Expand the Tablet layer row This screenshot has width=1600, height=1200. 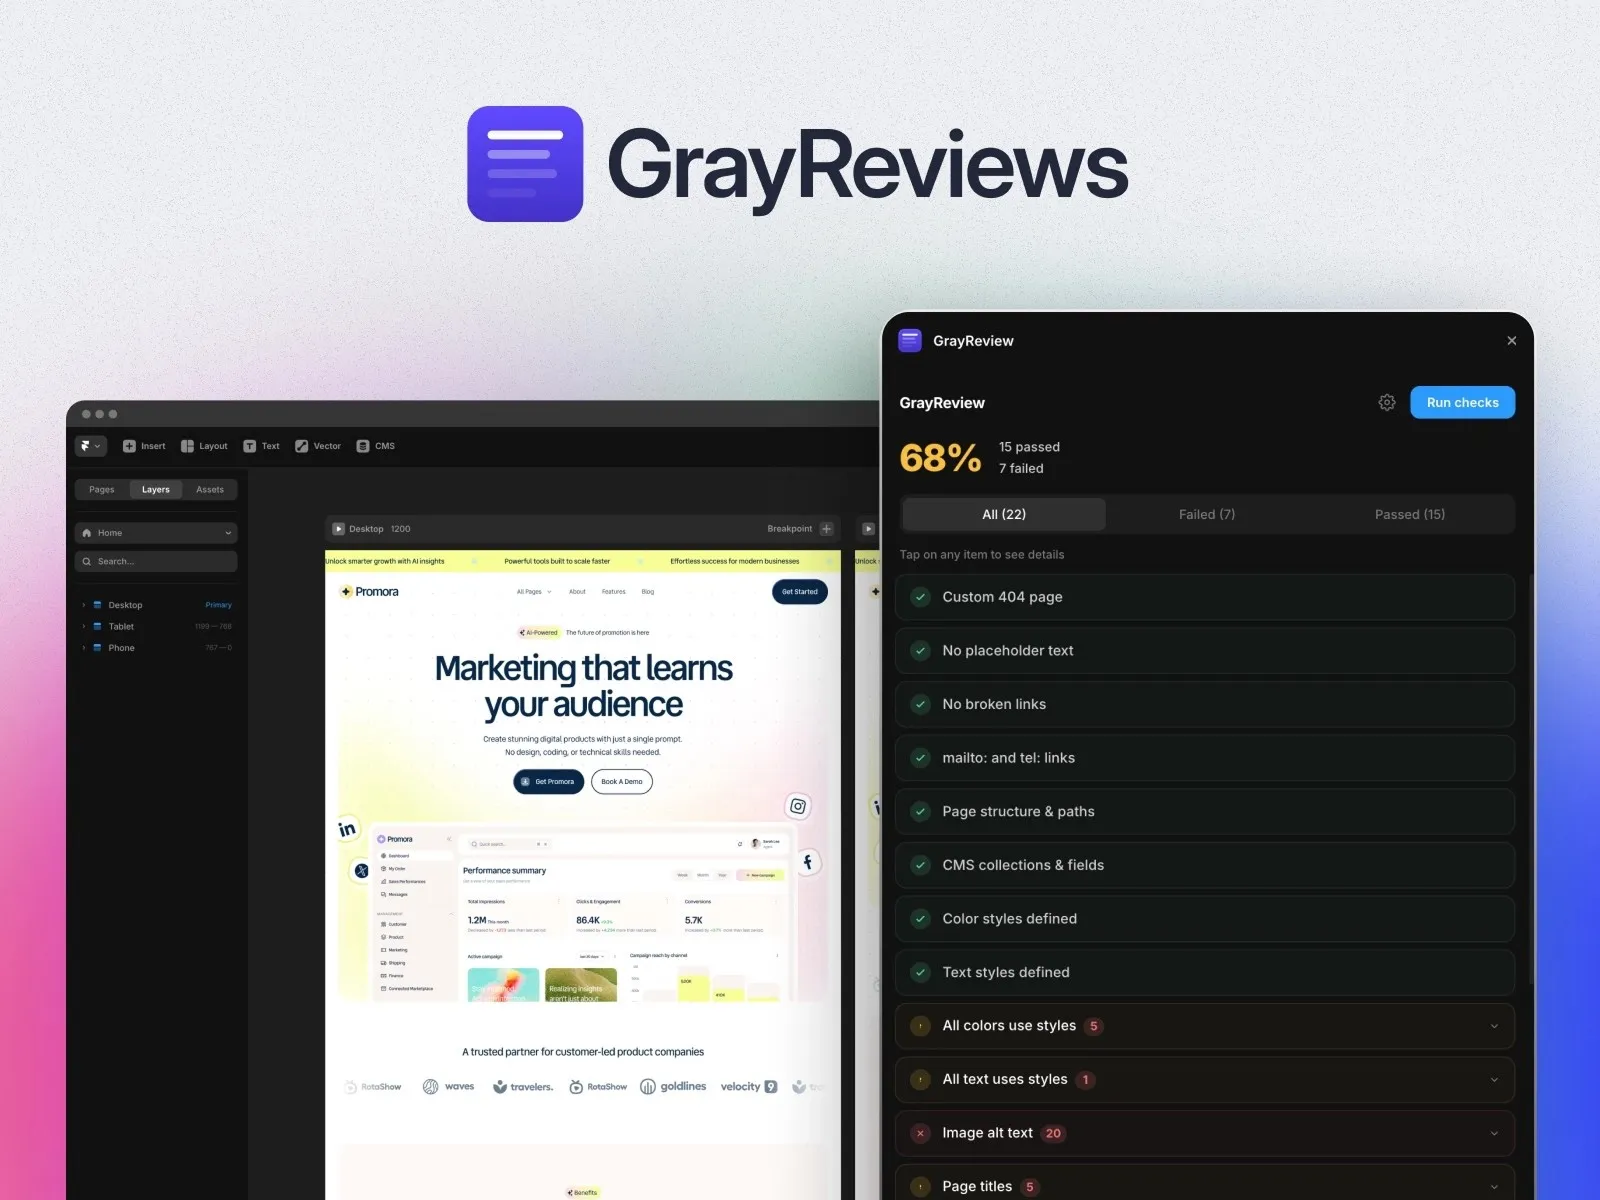[x=84, y=626]
